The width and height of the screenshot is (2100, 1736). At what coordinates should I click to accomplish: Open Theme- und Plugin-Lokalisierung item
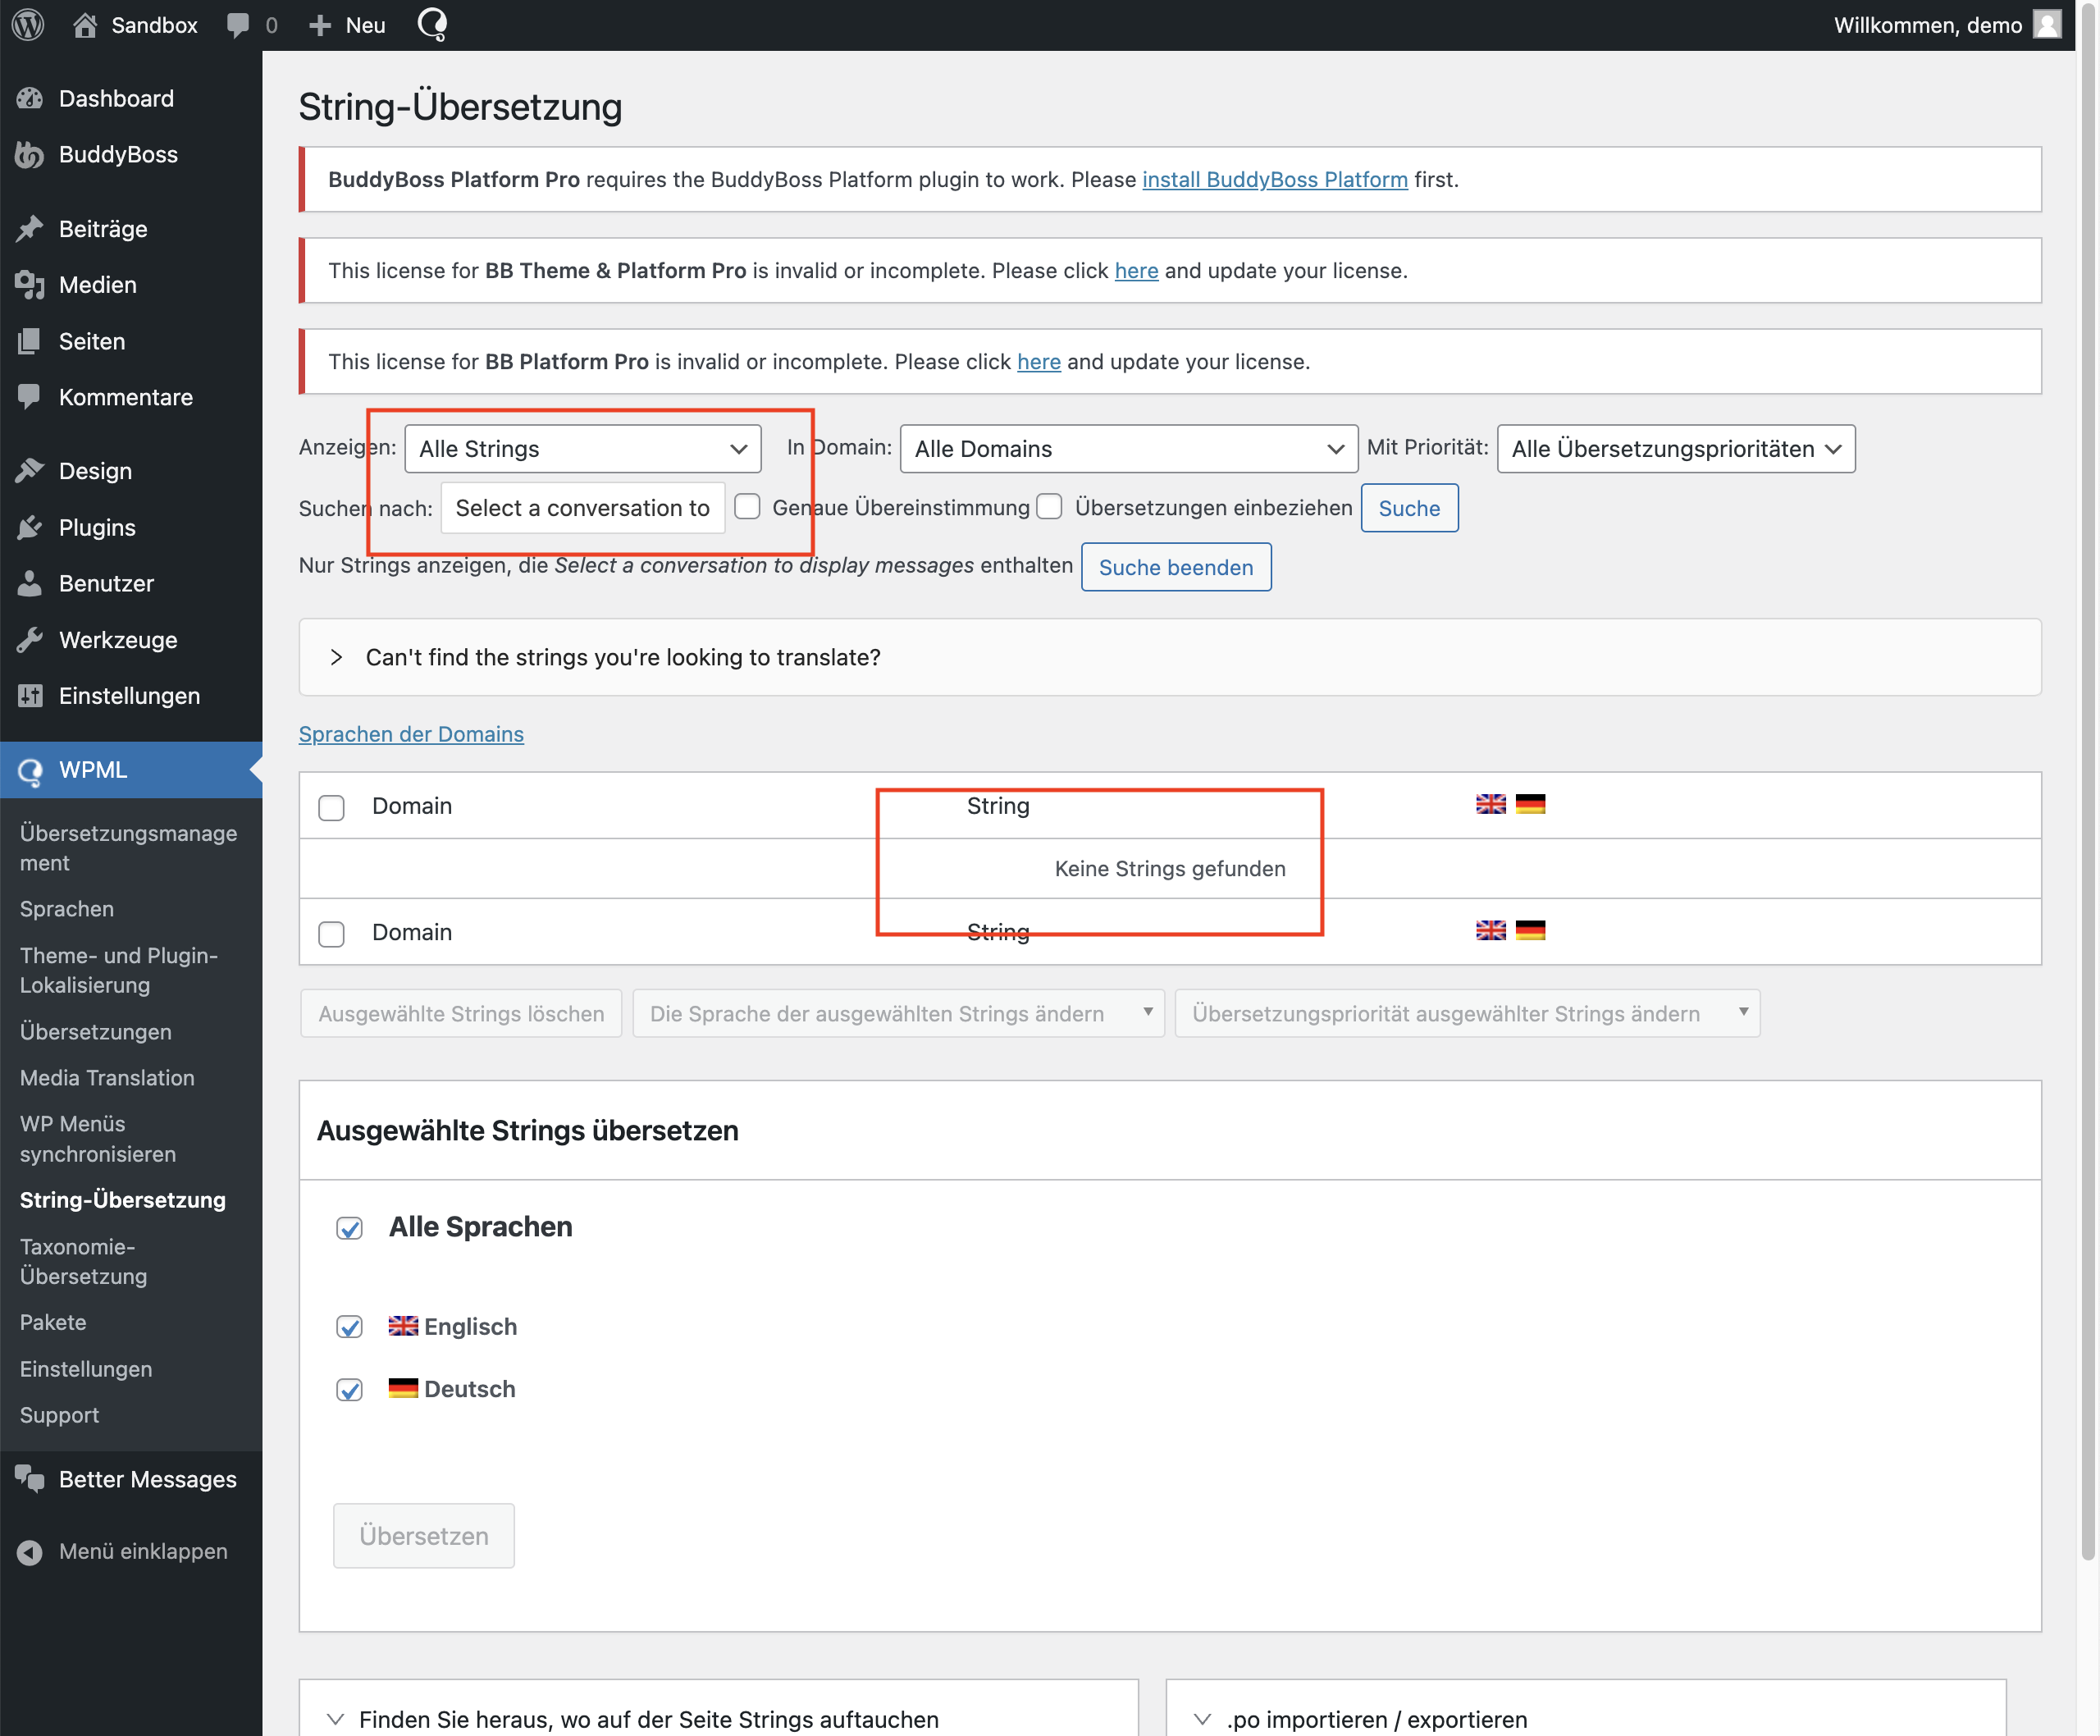[x=119, y=970]
